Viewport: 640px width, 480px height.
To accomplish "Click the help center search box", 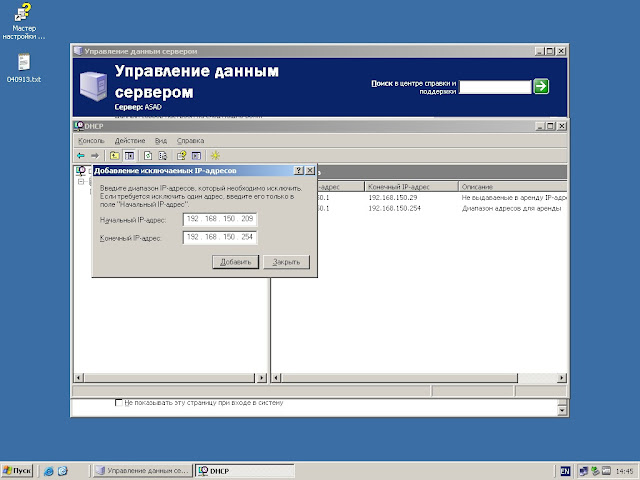I will click(x=495, y=87).
